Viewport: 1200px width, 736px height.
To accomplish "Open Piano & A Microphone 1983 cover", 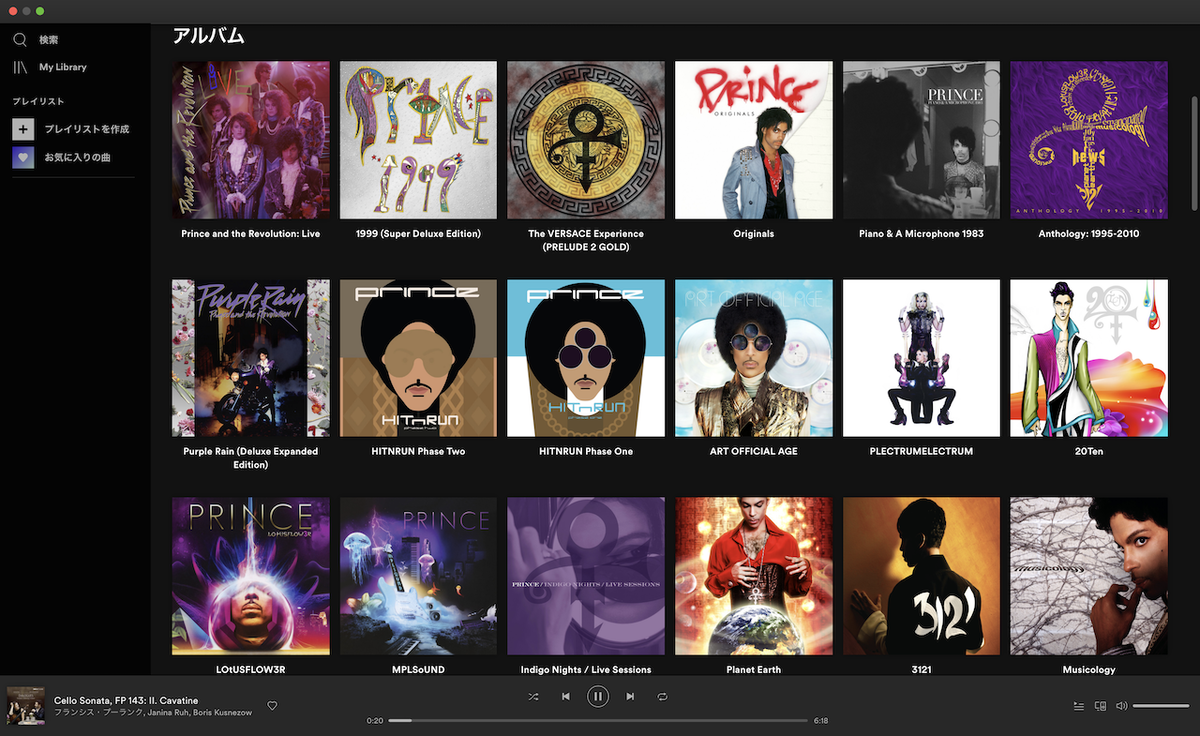I will pyautogui.click(x=921, y=140).
